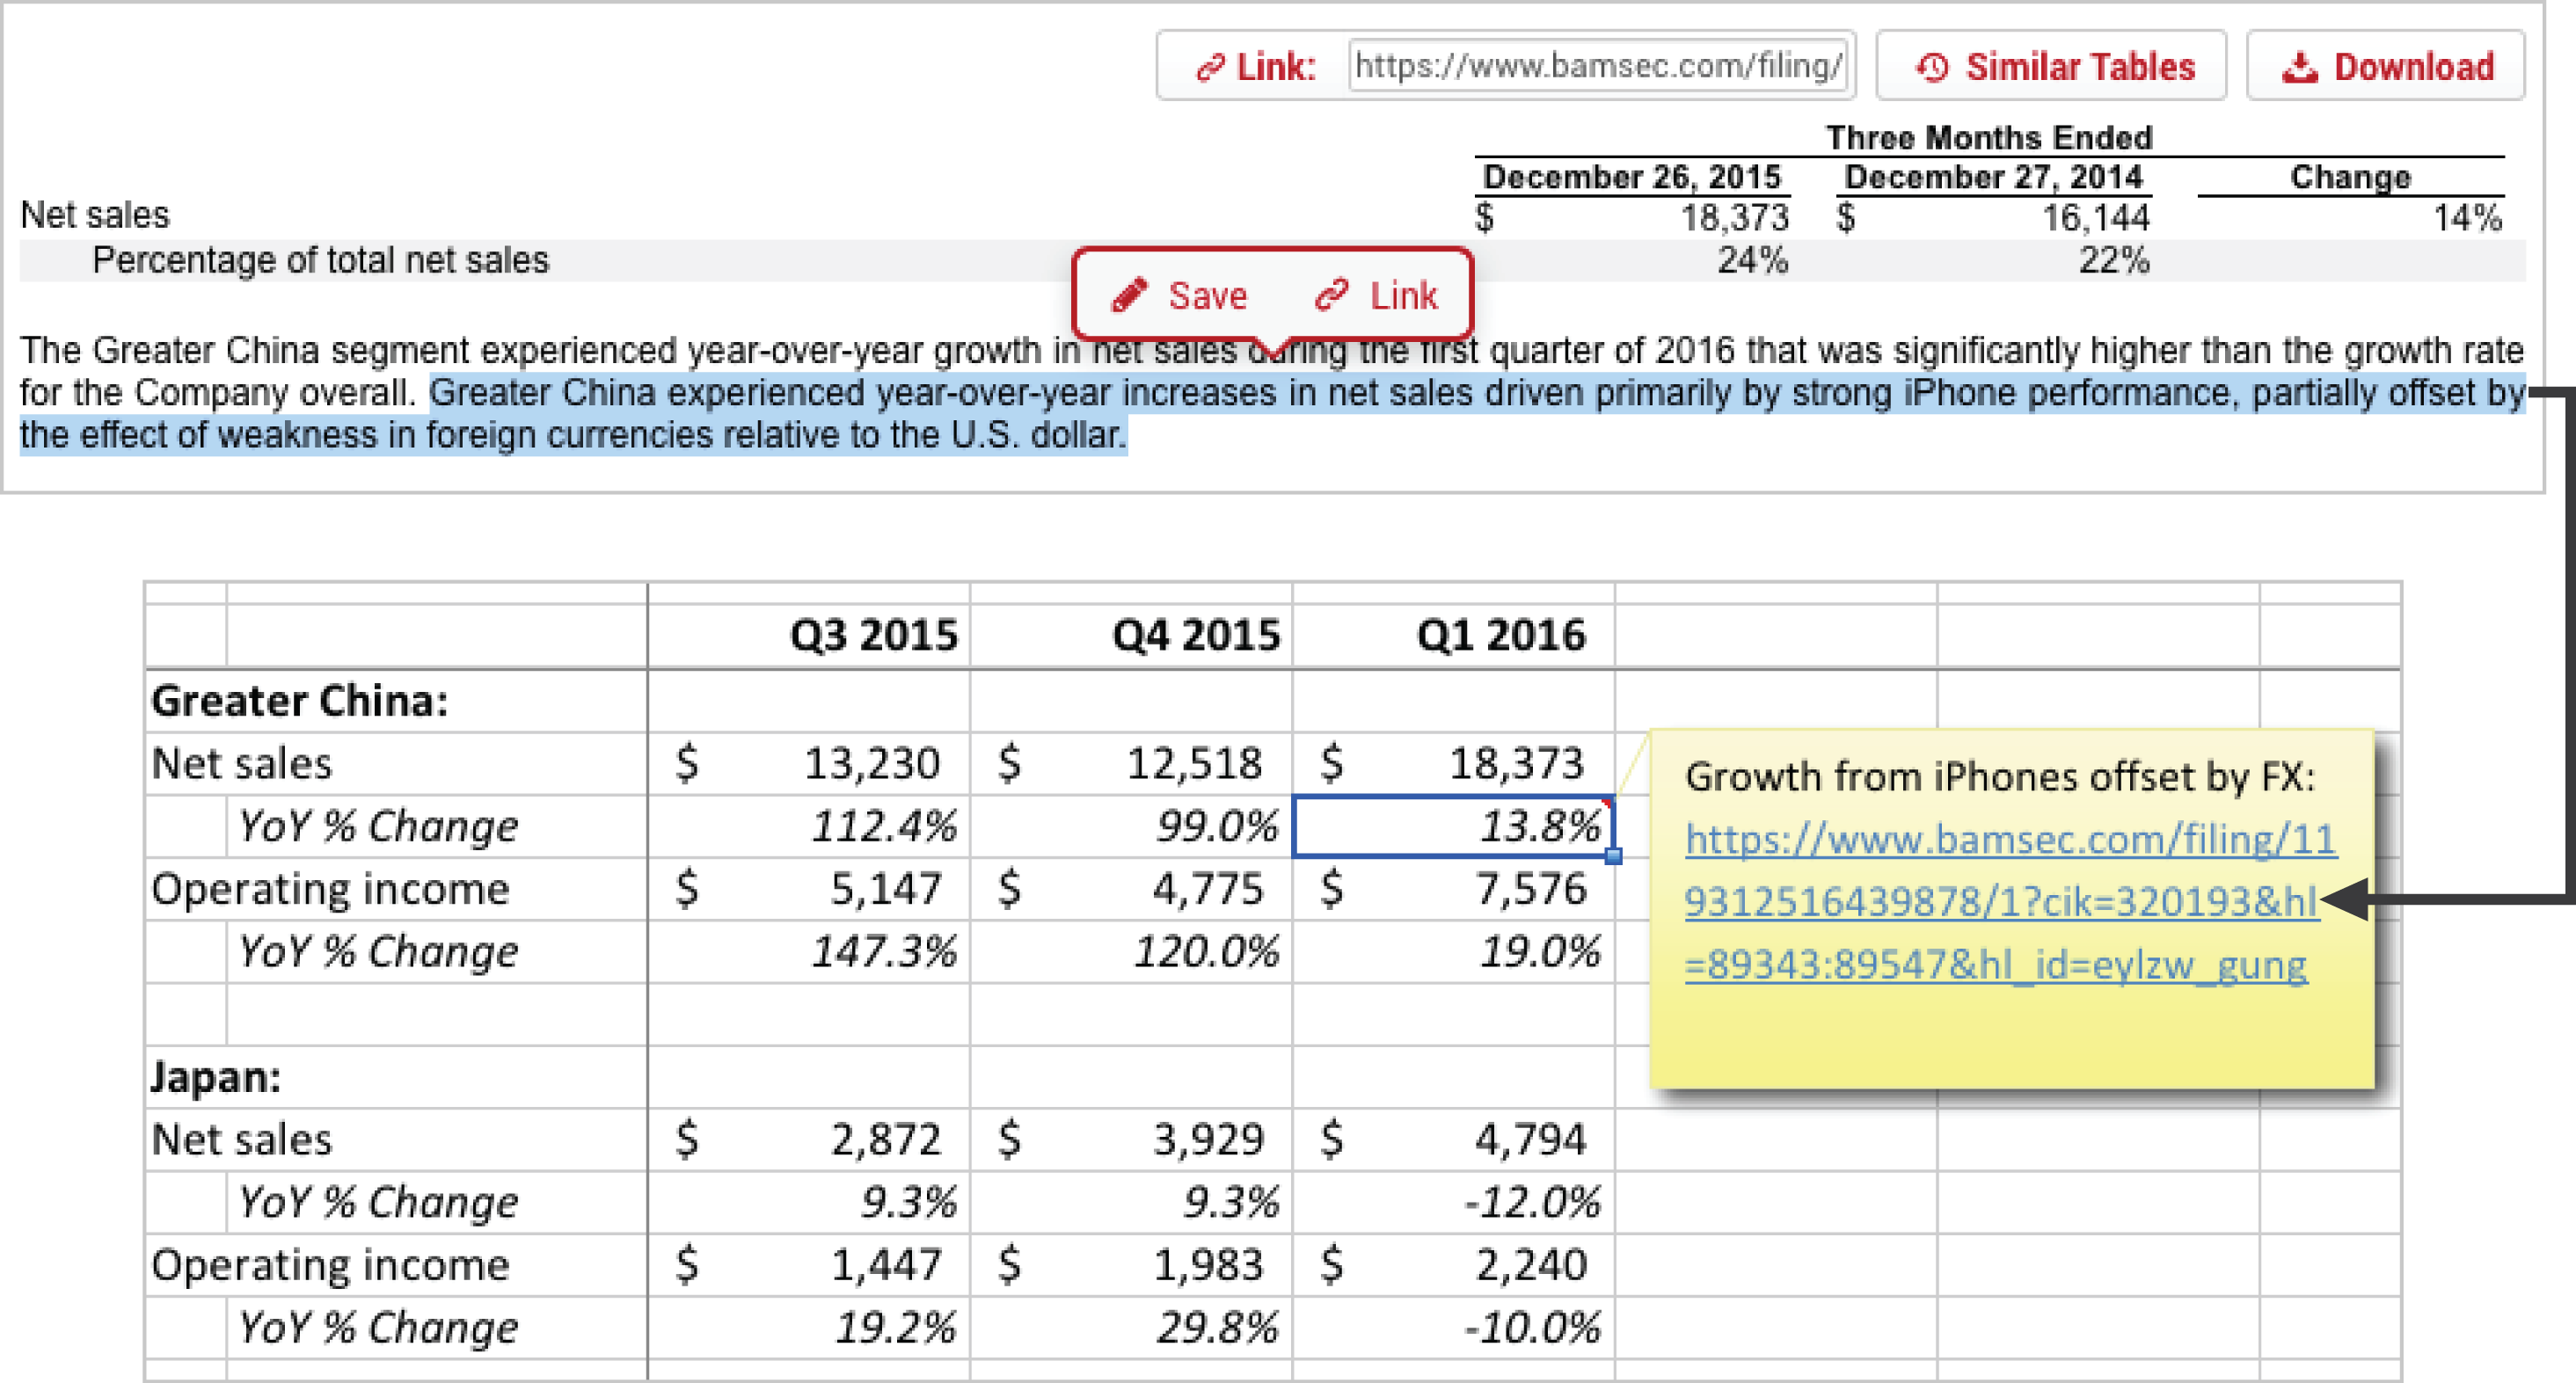Click the Download button
Viewport: 2576px width, 1383px height.
tap(2385, 66)
